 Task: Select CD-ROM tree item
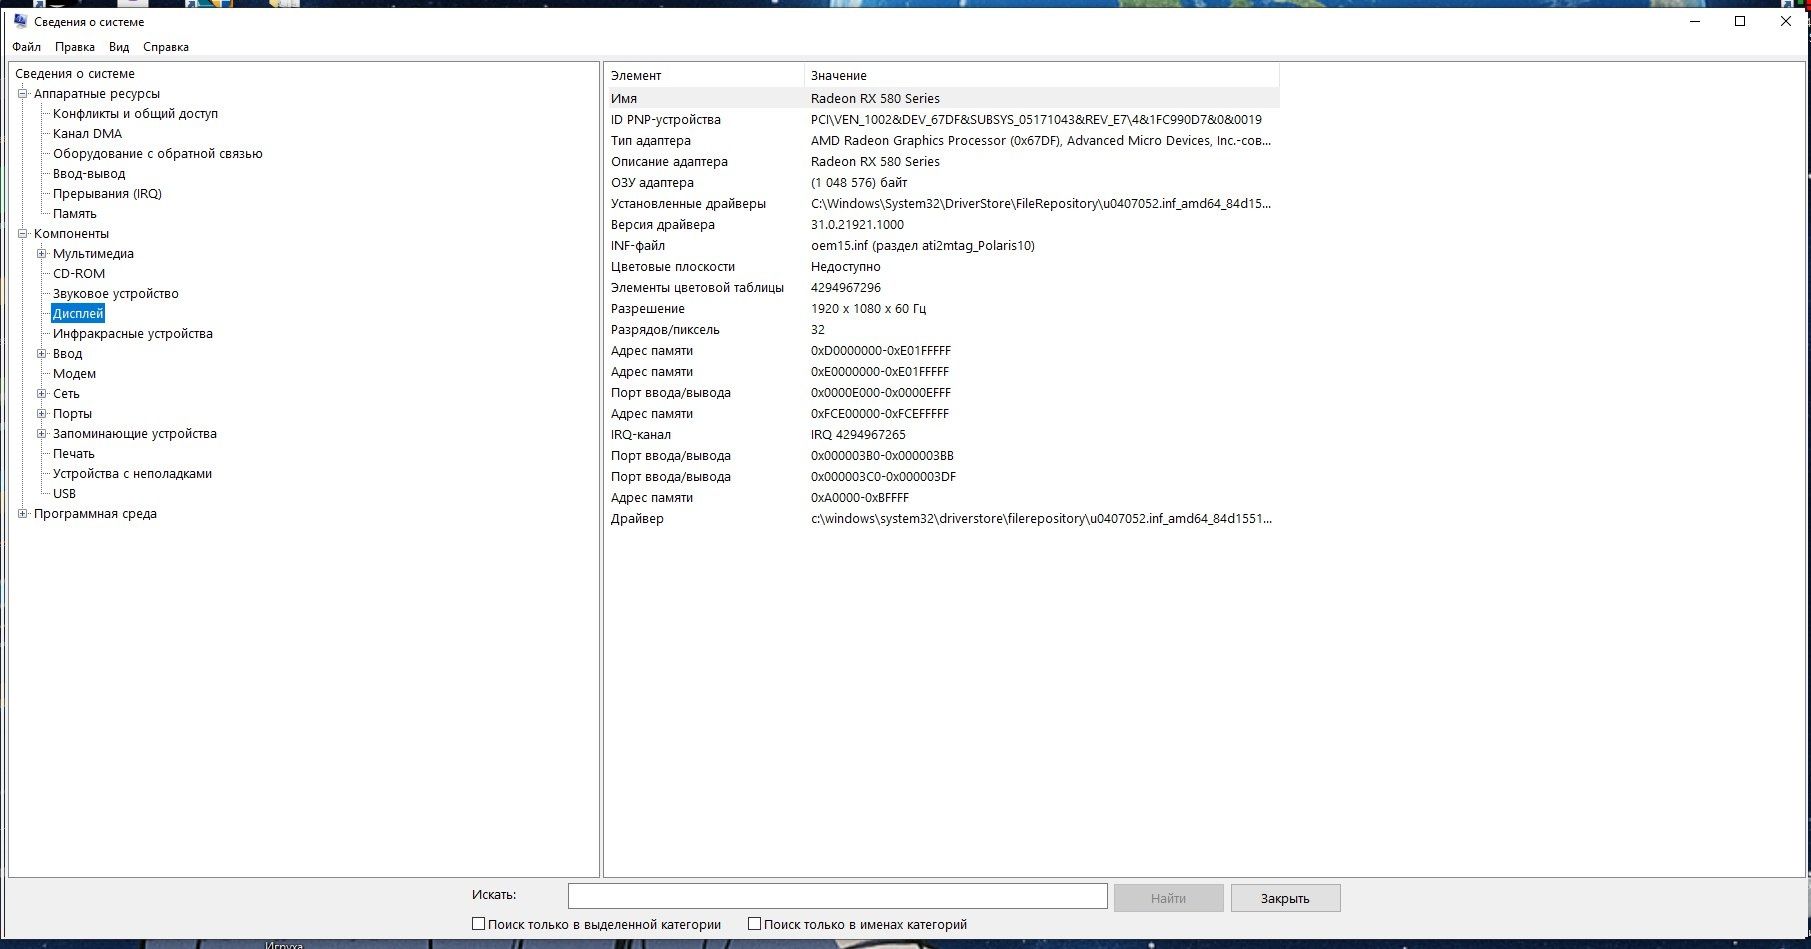pos(79,273)
